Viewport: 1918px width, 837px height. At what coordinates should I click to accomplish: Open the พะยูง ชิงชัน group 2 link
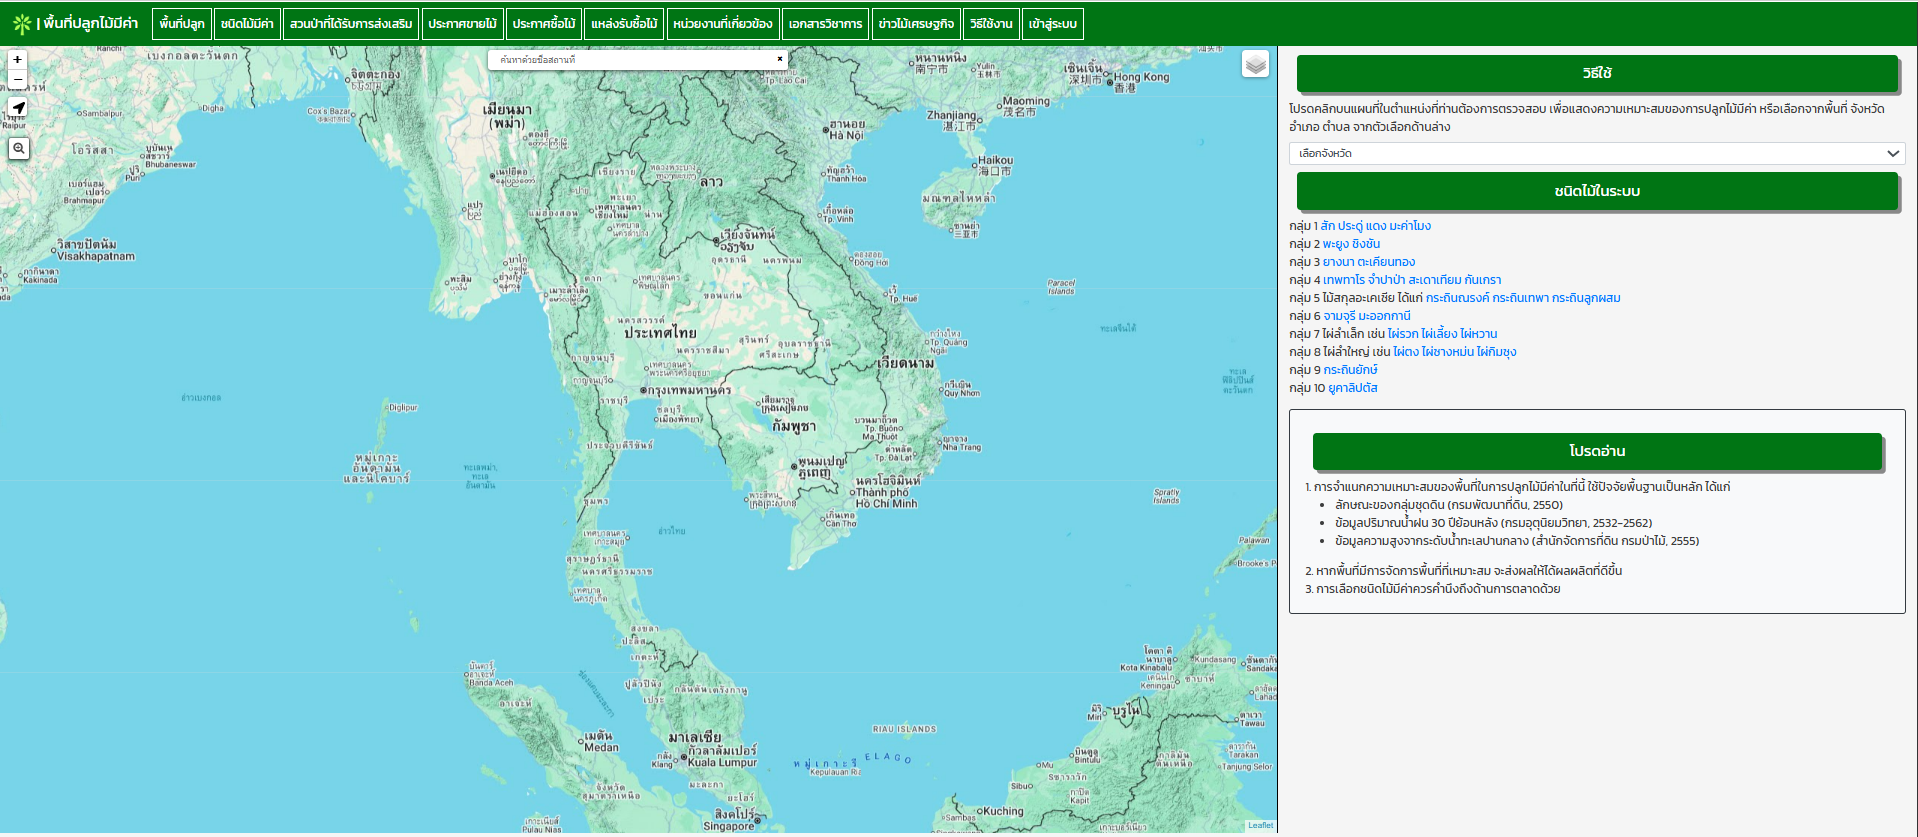click(1351, 244)
